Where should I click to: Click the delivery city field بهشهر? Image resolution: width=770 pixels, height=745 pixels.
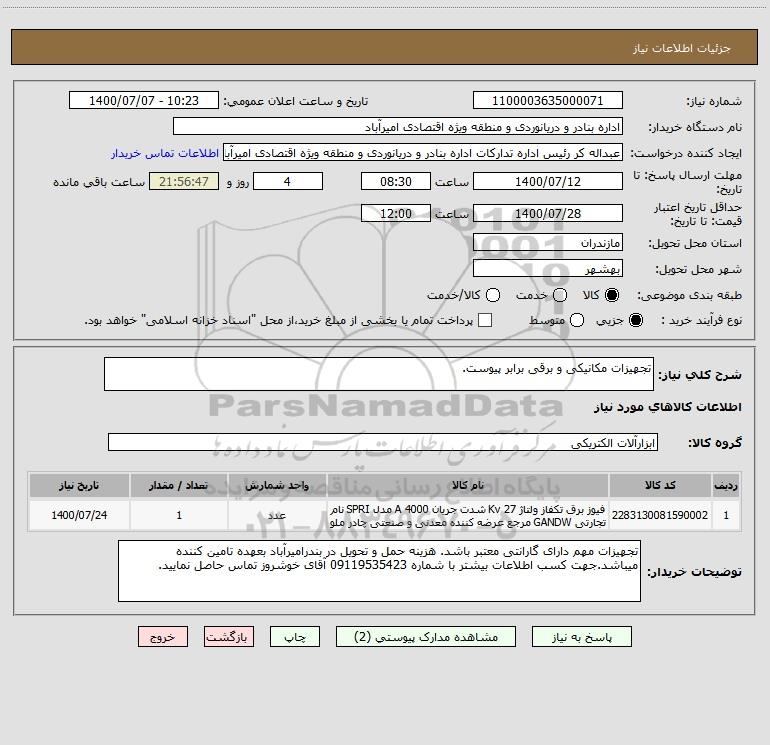tap(548, 268)
